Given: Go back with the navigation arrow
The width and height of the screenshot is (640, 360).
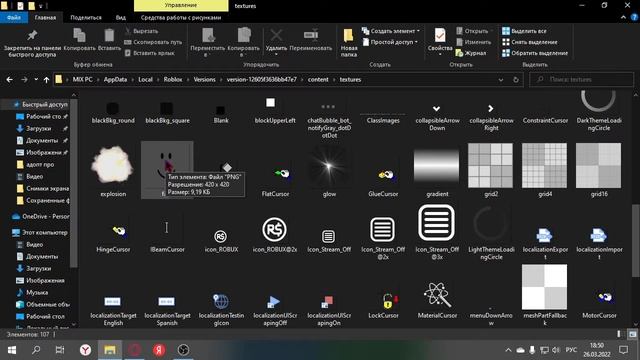Looking at the screenshot, I should click(x=9, y=80).
